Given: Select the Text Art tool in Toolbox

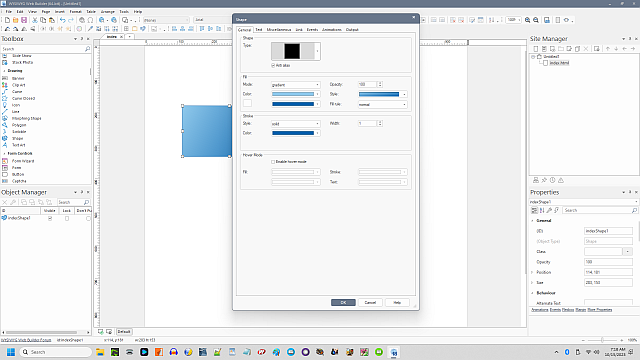Looking at the screenshot, I should click(x=18, y=145).
